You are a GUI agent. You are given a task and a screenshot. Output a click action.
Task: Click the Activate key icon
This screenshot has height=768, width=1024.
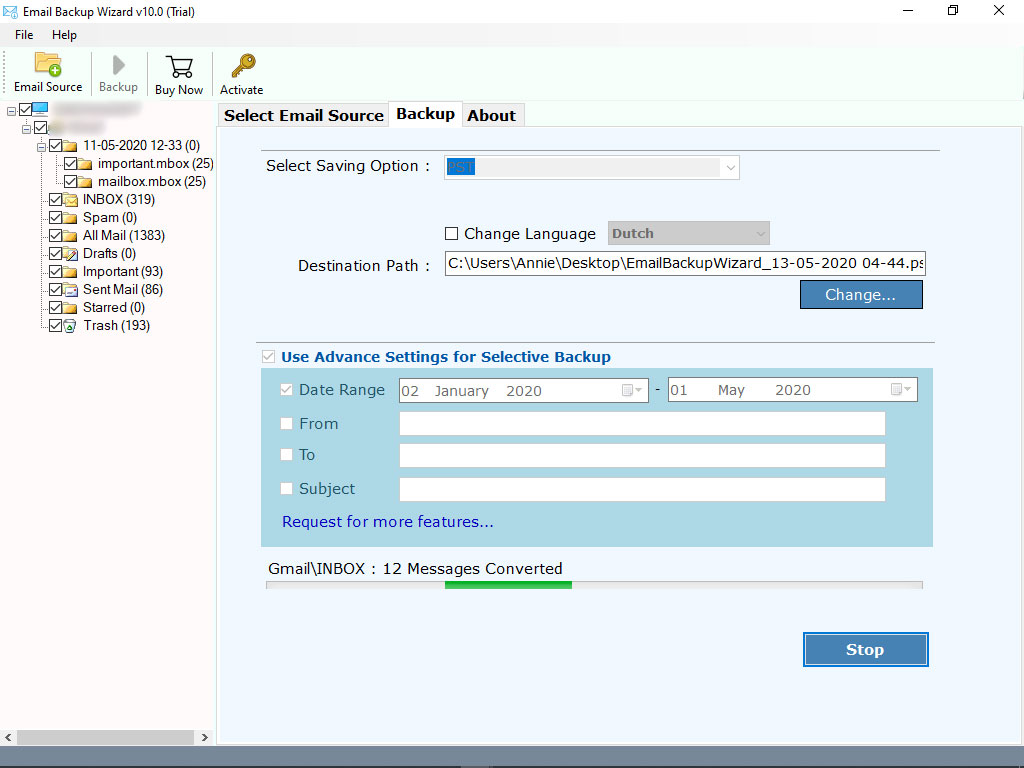(x=241, y=66)
